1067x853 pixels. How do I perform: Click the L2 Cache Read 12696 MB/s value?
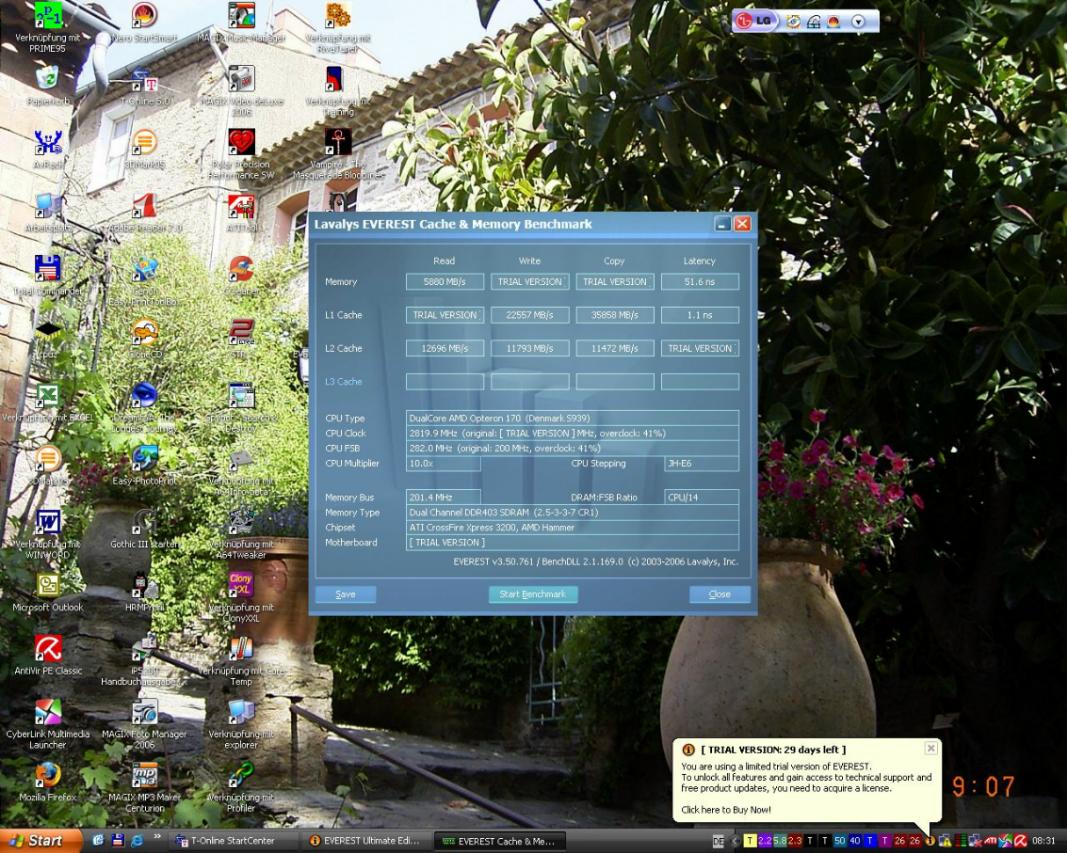[x=445, y=348]
